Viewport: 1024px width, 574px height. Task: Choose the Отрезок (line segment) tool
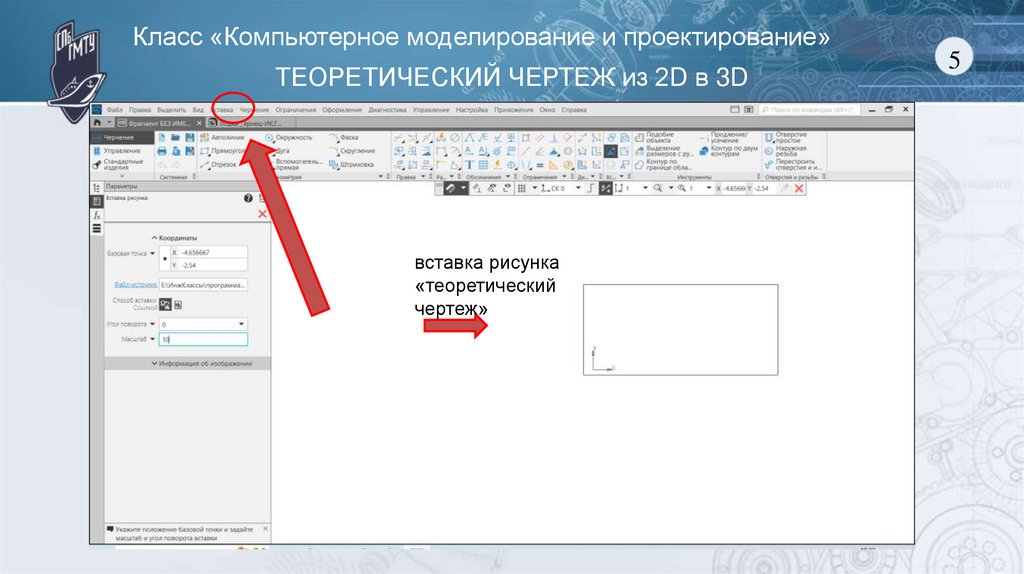pyautogui.click(x=222, y=164)
